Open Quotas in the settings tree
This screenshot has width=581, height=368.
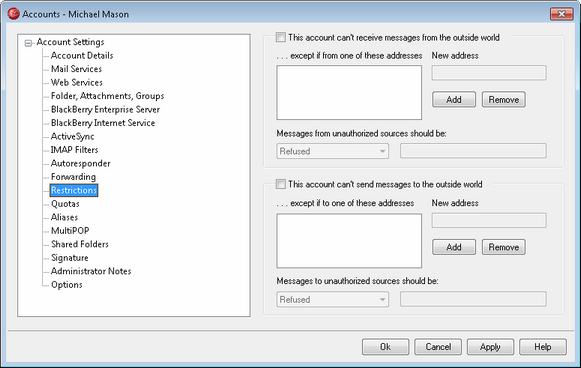[65, 204]
